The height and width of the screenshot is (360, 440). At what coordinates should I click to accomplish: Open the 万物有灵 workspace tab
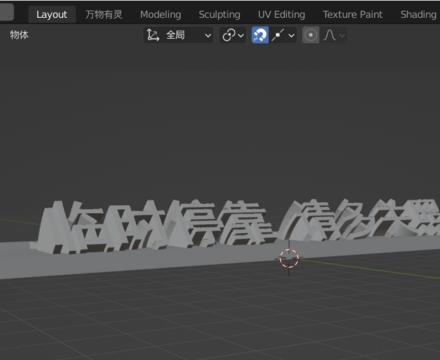tap(104, 15)
